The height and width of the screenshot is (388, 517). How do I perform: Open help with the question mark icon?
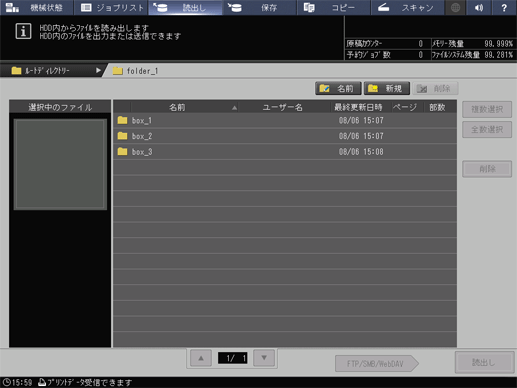pos(504,7)
